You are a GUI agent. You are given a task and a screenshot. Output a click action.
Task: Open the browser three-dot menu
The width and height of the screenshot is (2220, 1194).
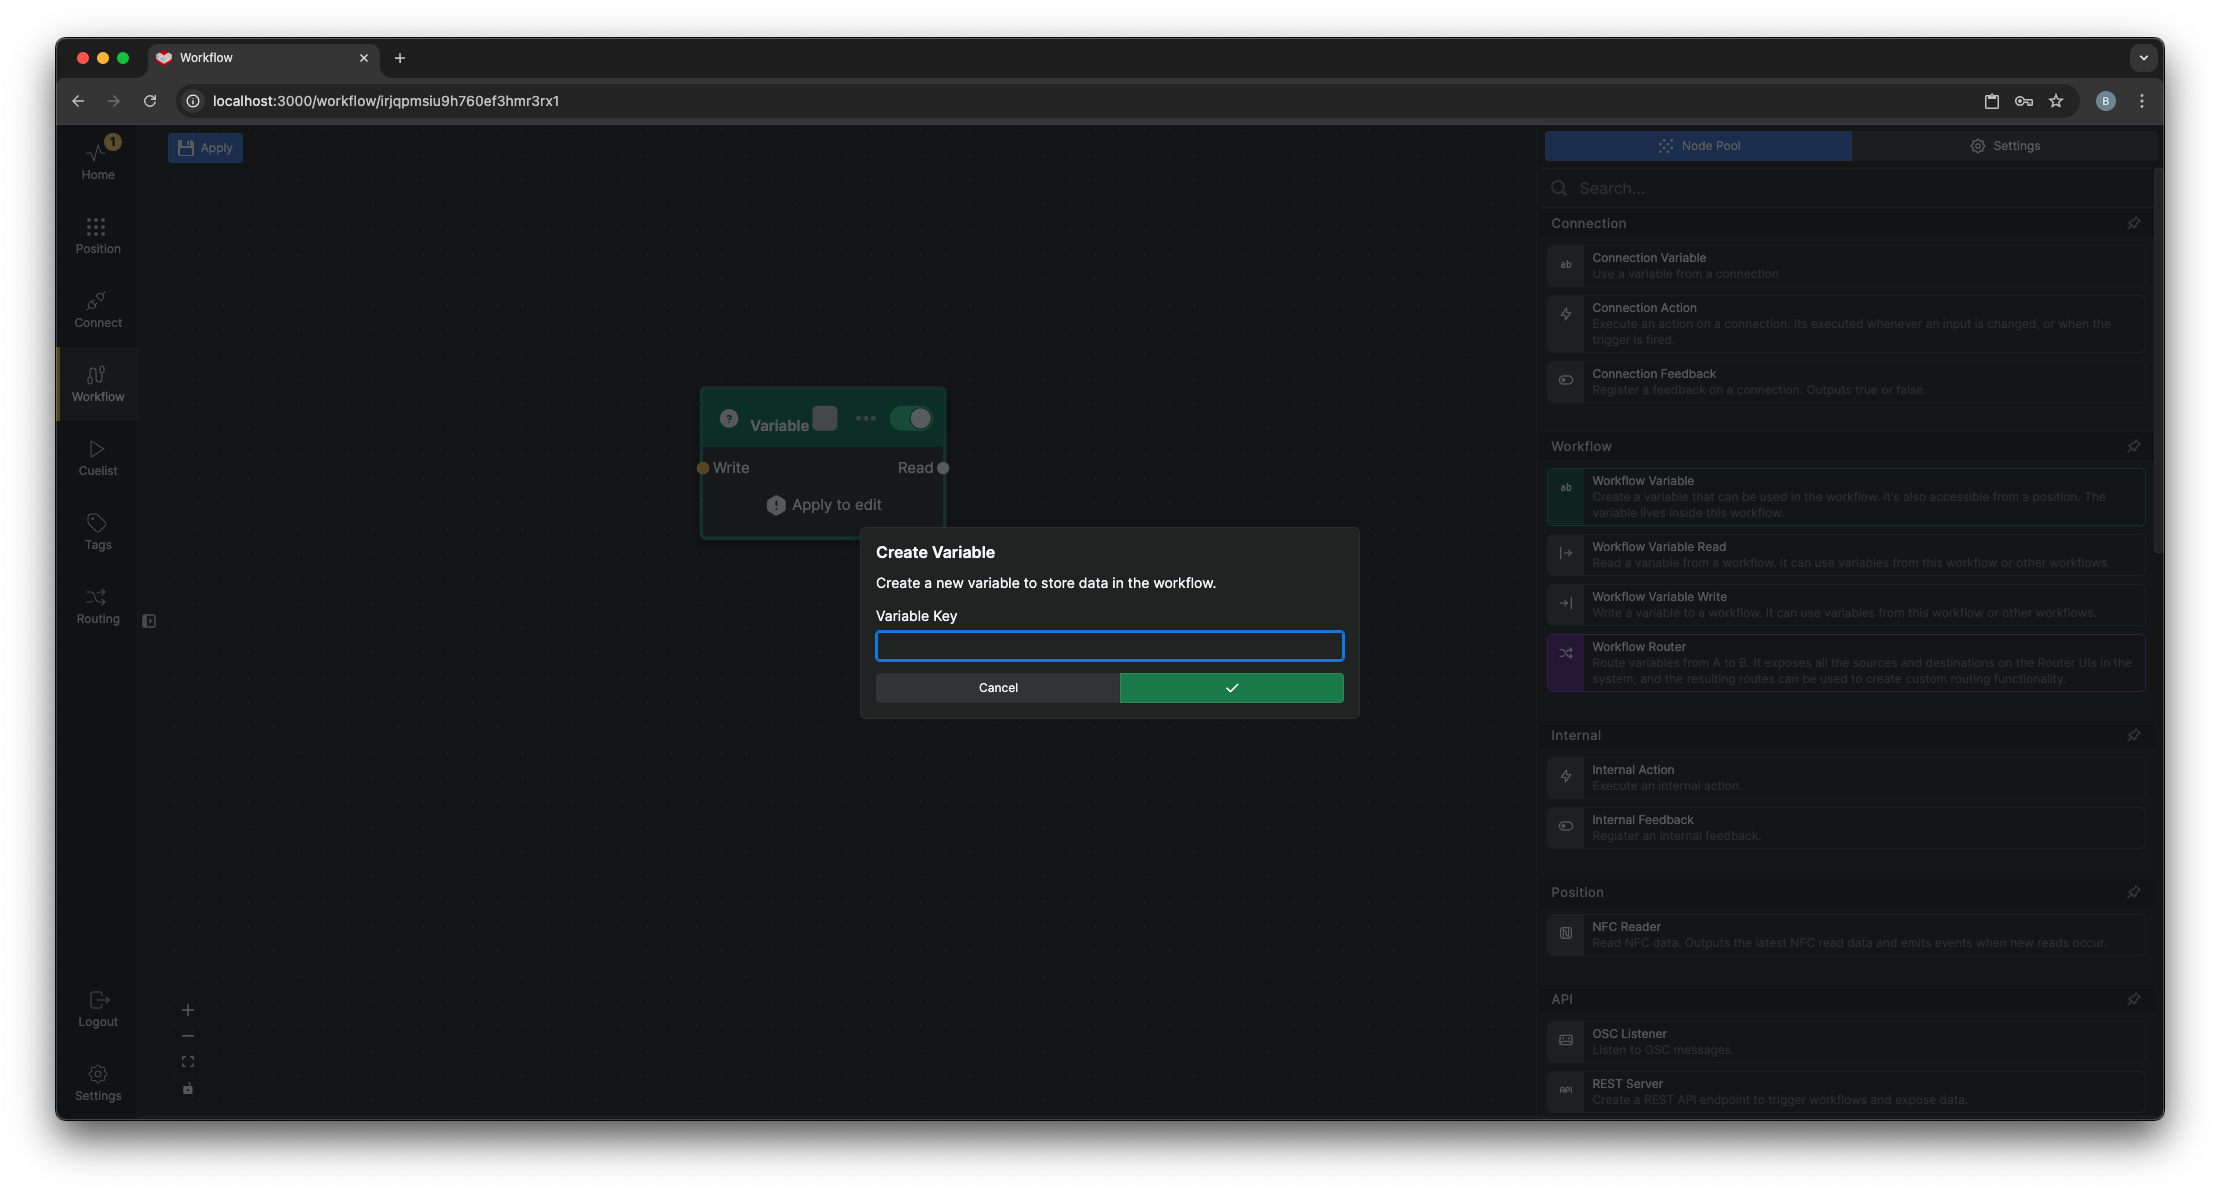coord(2142,101)
